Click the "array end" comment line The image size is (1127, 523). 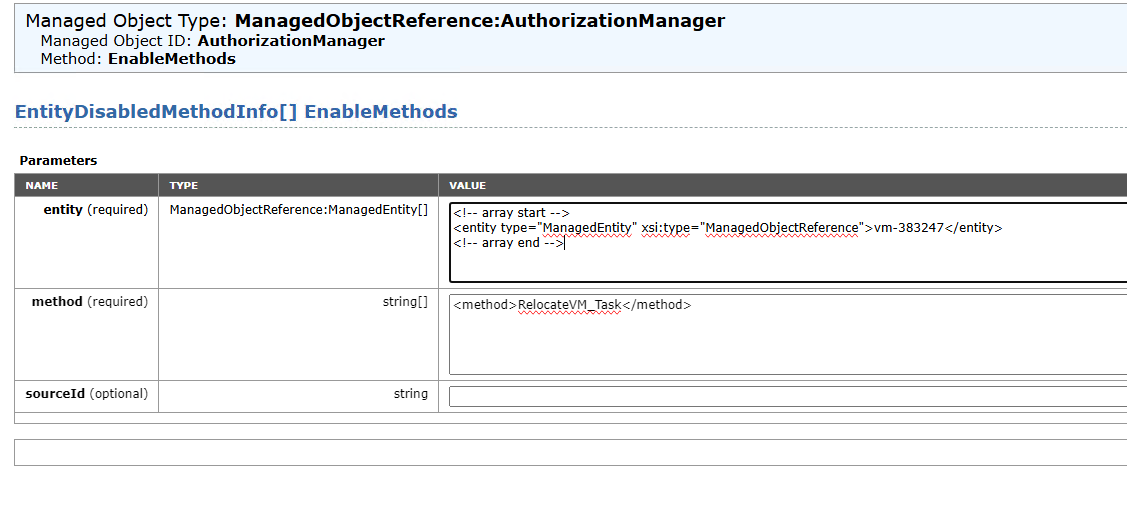508,243
